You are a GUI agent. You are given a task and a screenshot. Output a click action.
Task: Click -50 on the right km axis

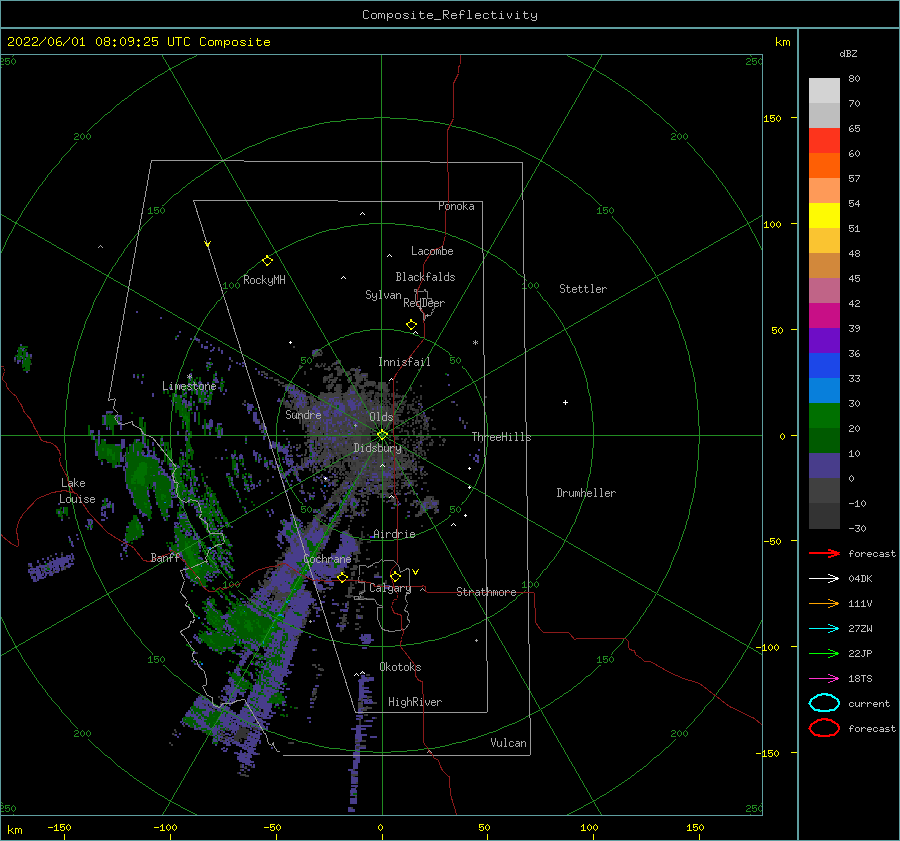(x=773, y=541)
